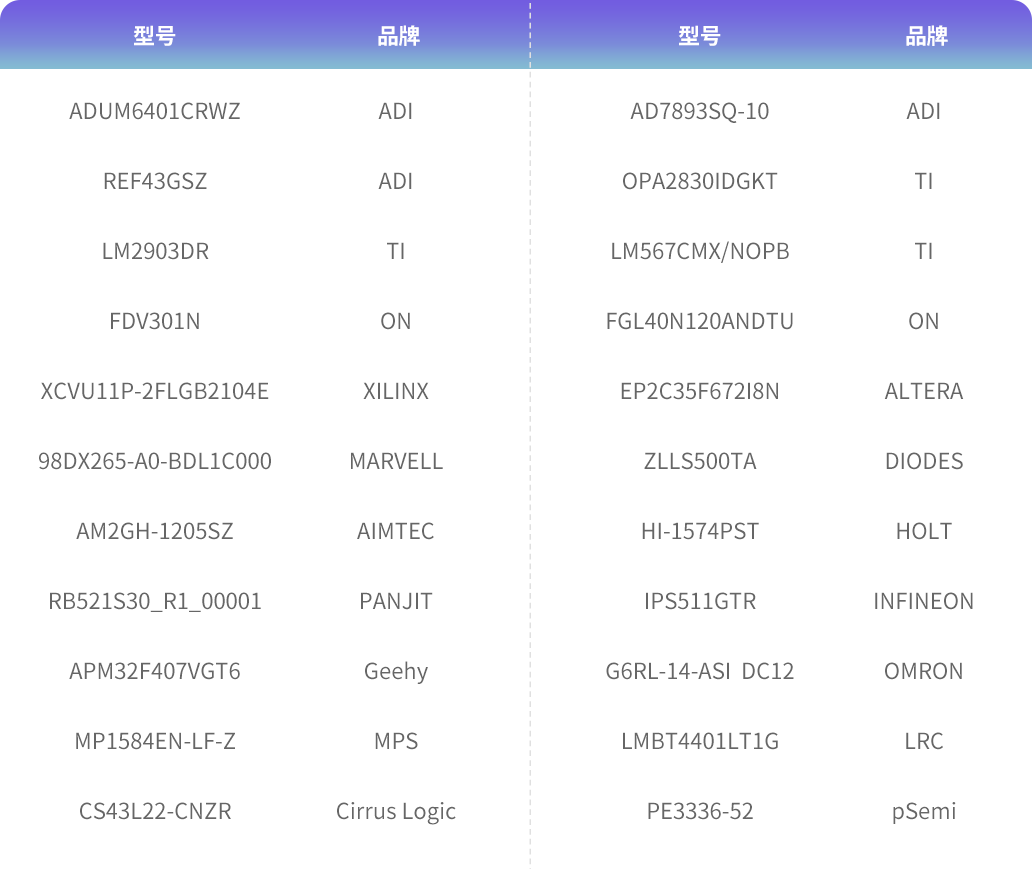Screen dimensions: 1032x869
Task: Click the XILINX brand name
Action: (x=396, y=391)
